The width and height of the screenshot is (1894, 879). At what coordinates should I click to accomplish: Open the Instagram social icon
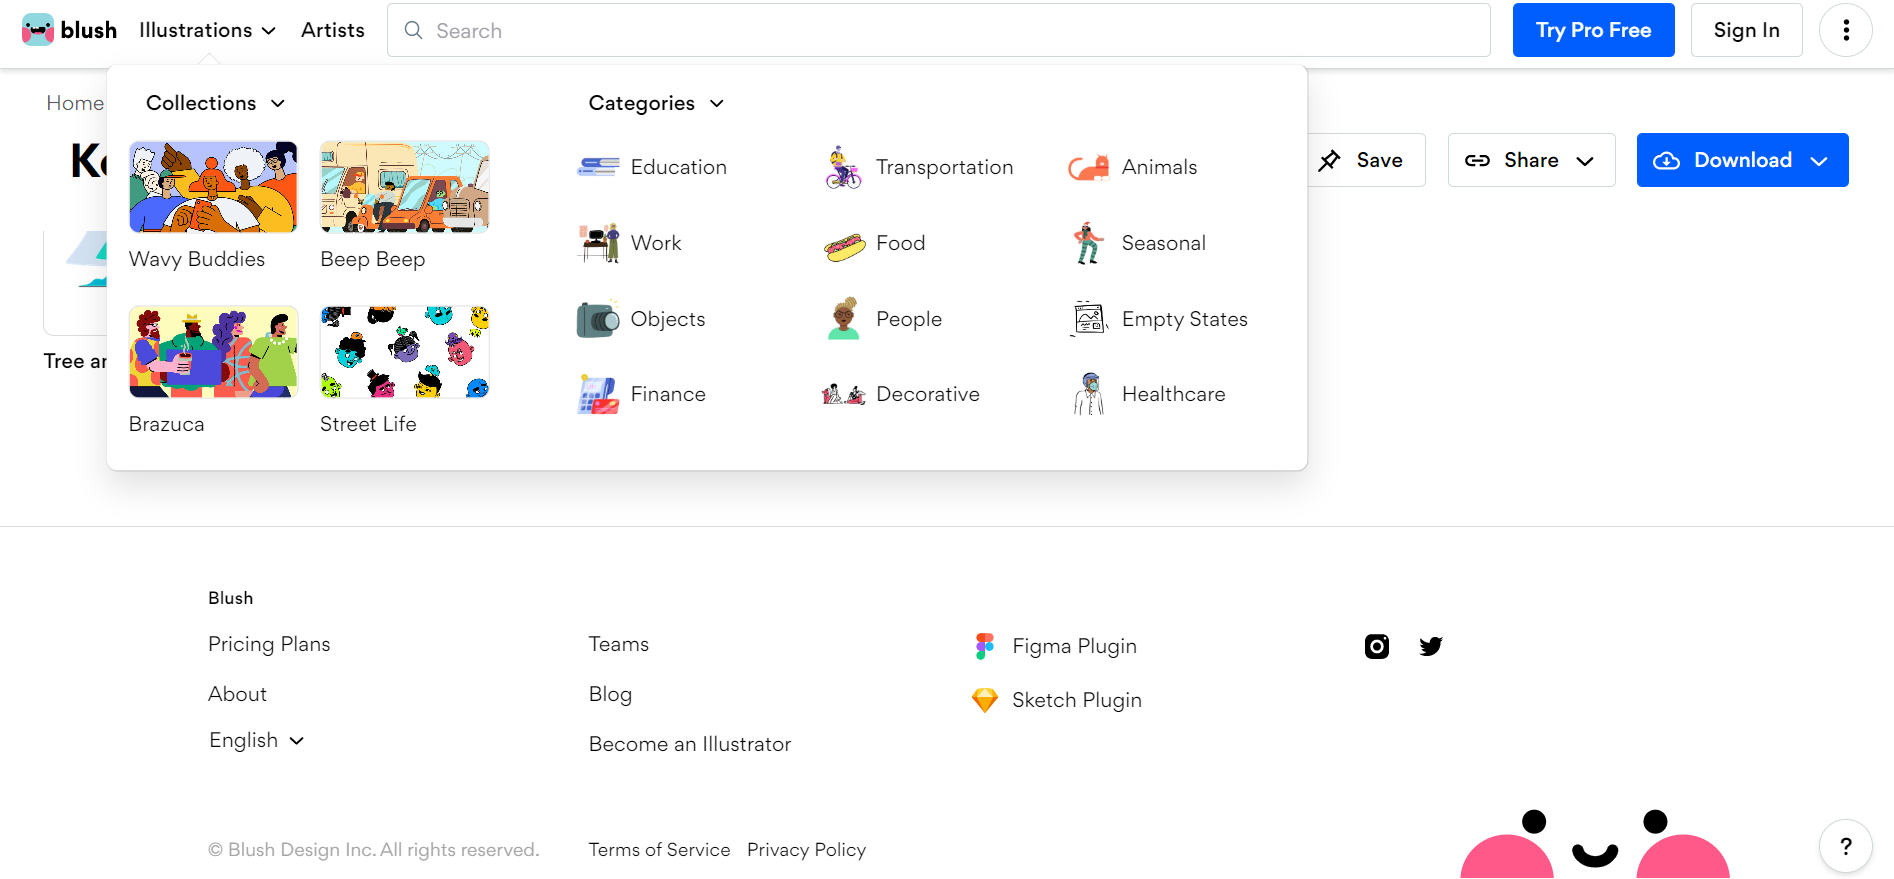coord(1377,646)
